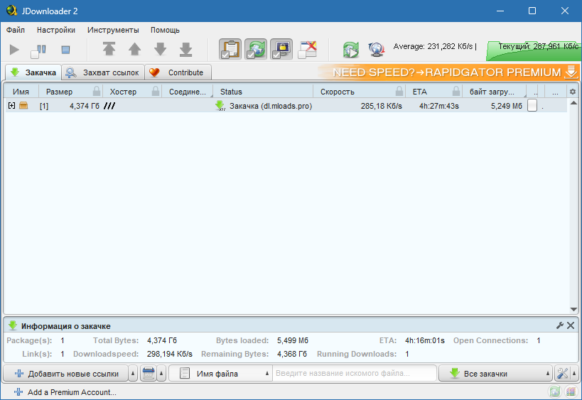
Task: Click the Соедине... column header
Action: click(x=187, y=92)
